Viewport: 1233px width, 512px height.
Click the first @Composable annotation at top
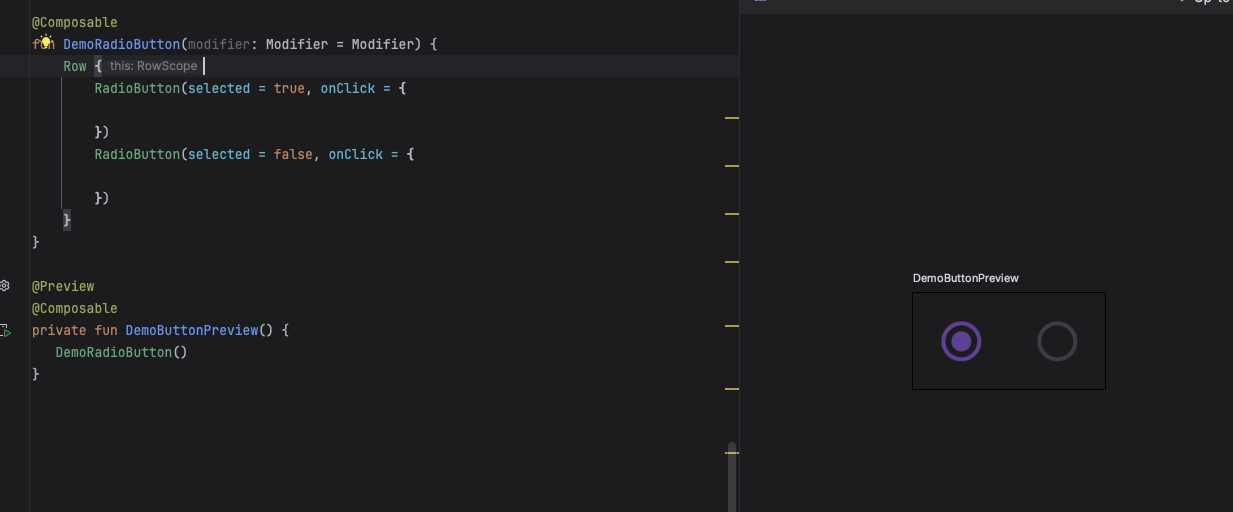(x=74, y=22)
